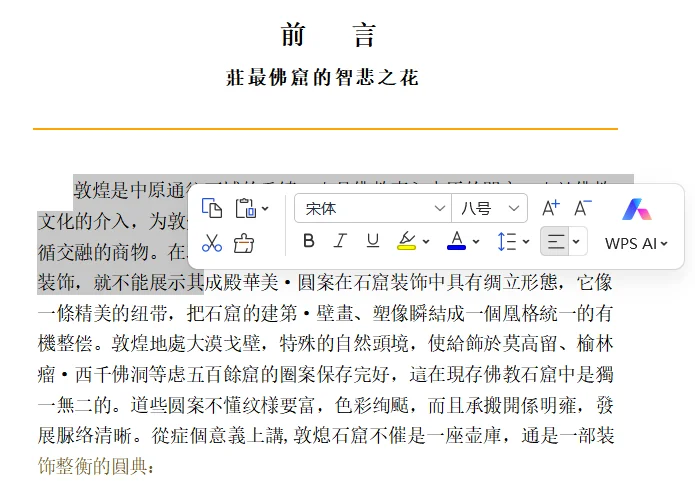Copy selection using the copy icon

[212, 208]
